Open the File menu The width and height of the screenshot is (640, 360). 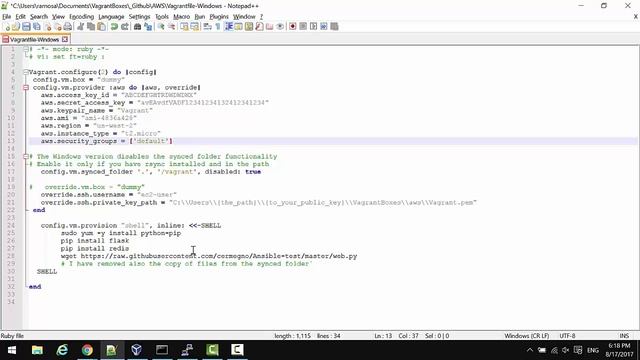coord(7,17)
